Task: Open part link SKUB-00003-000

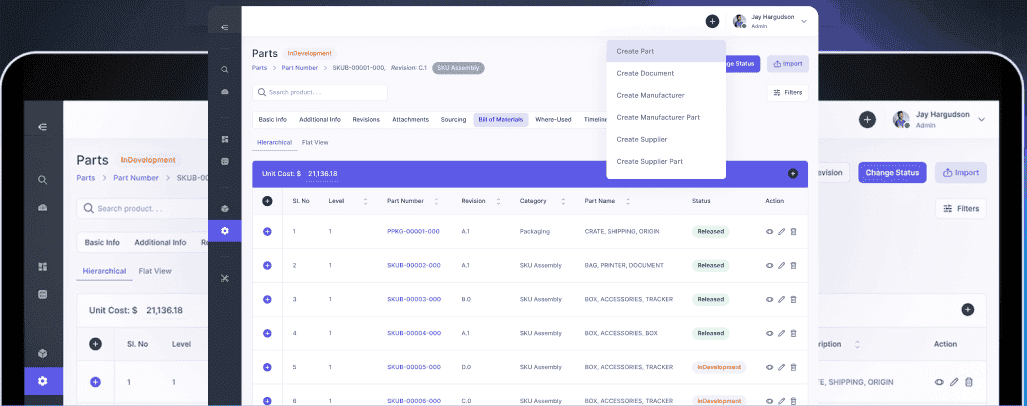Action: point(413,299)
